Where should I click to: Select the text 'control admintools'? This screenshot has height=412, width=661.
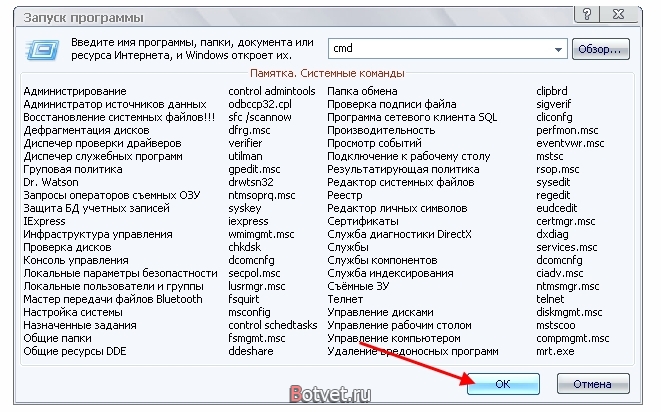[x=272, y=91]
